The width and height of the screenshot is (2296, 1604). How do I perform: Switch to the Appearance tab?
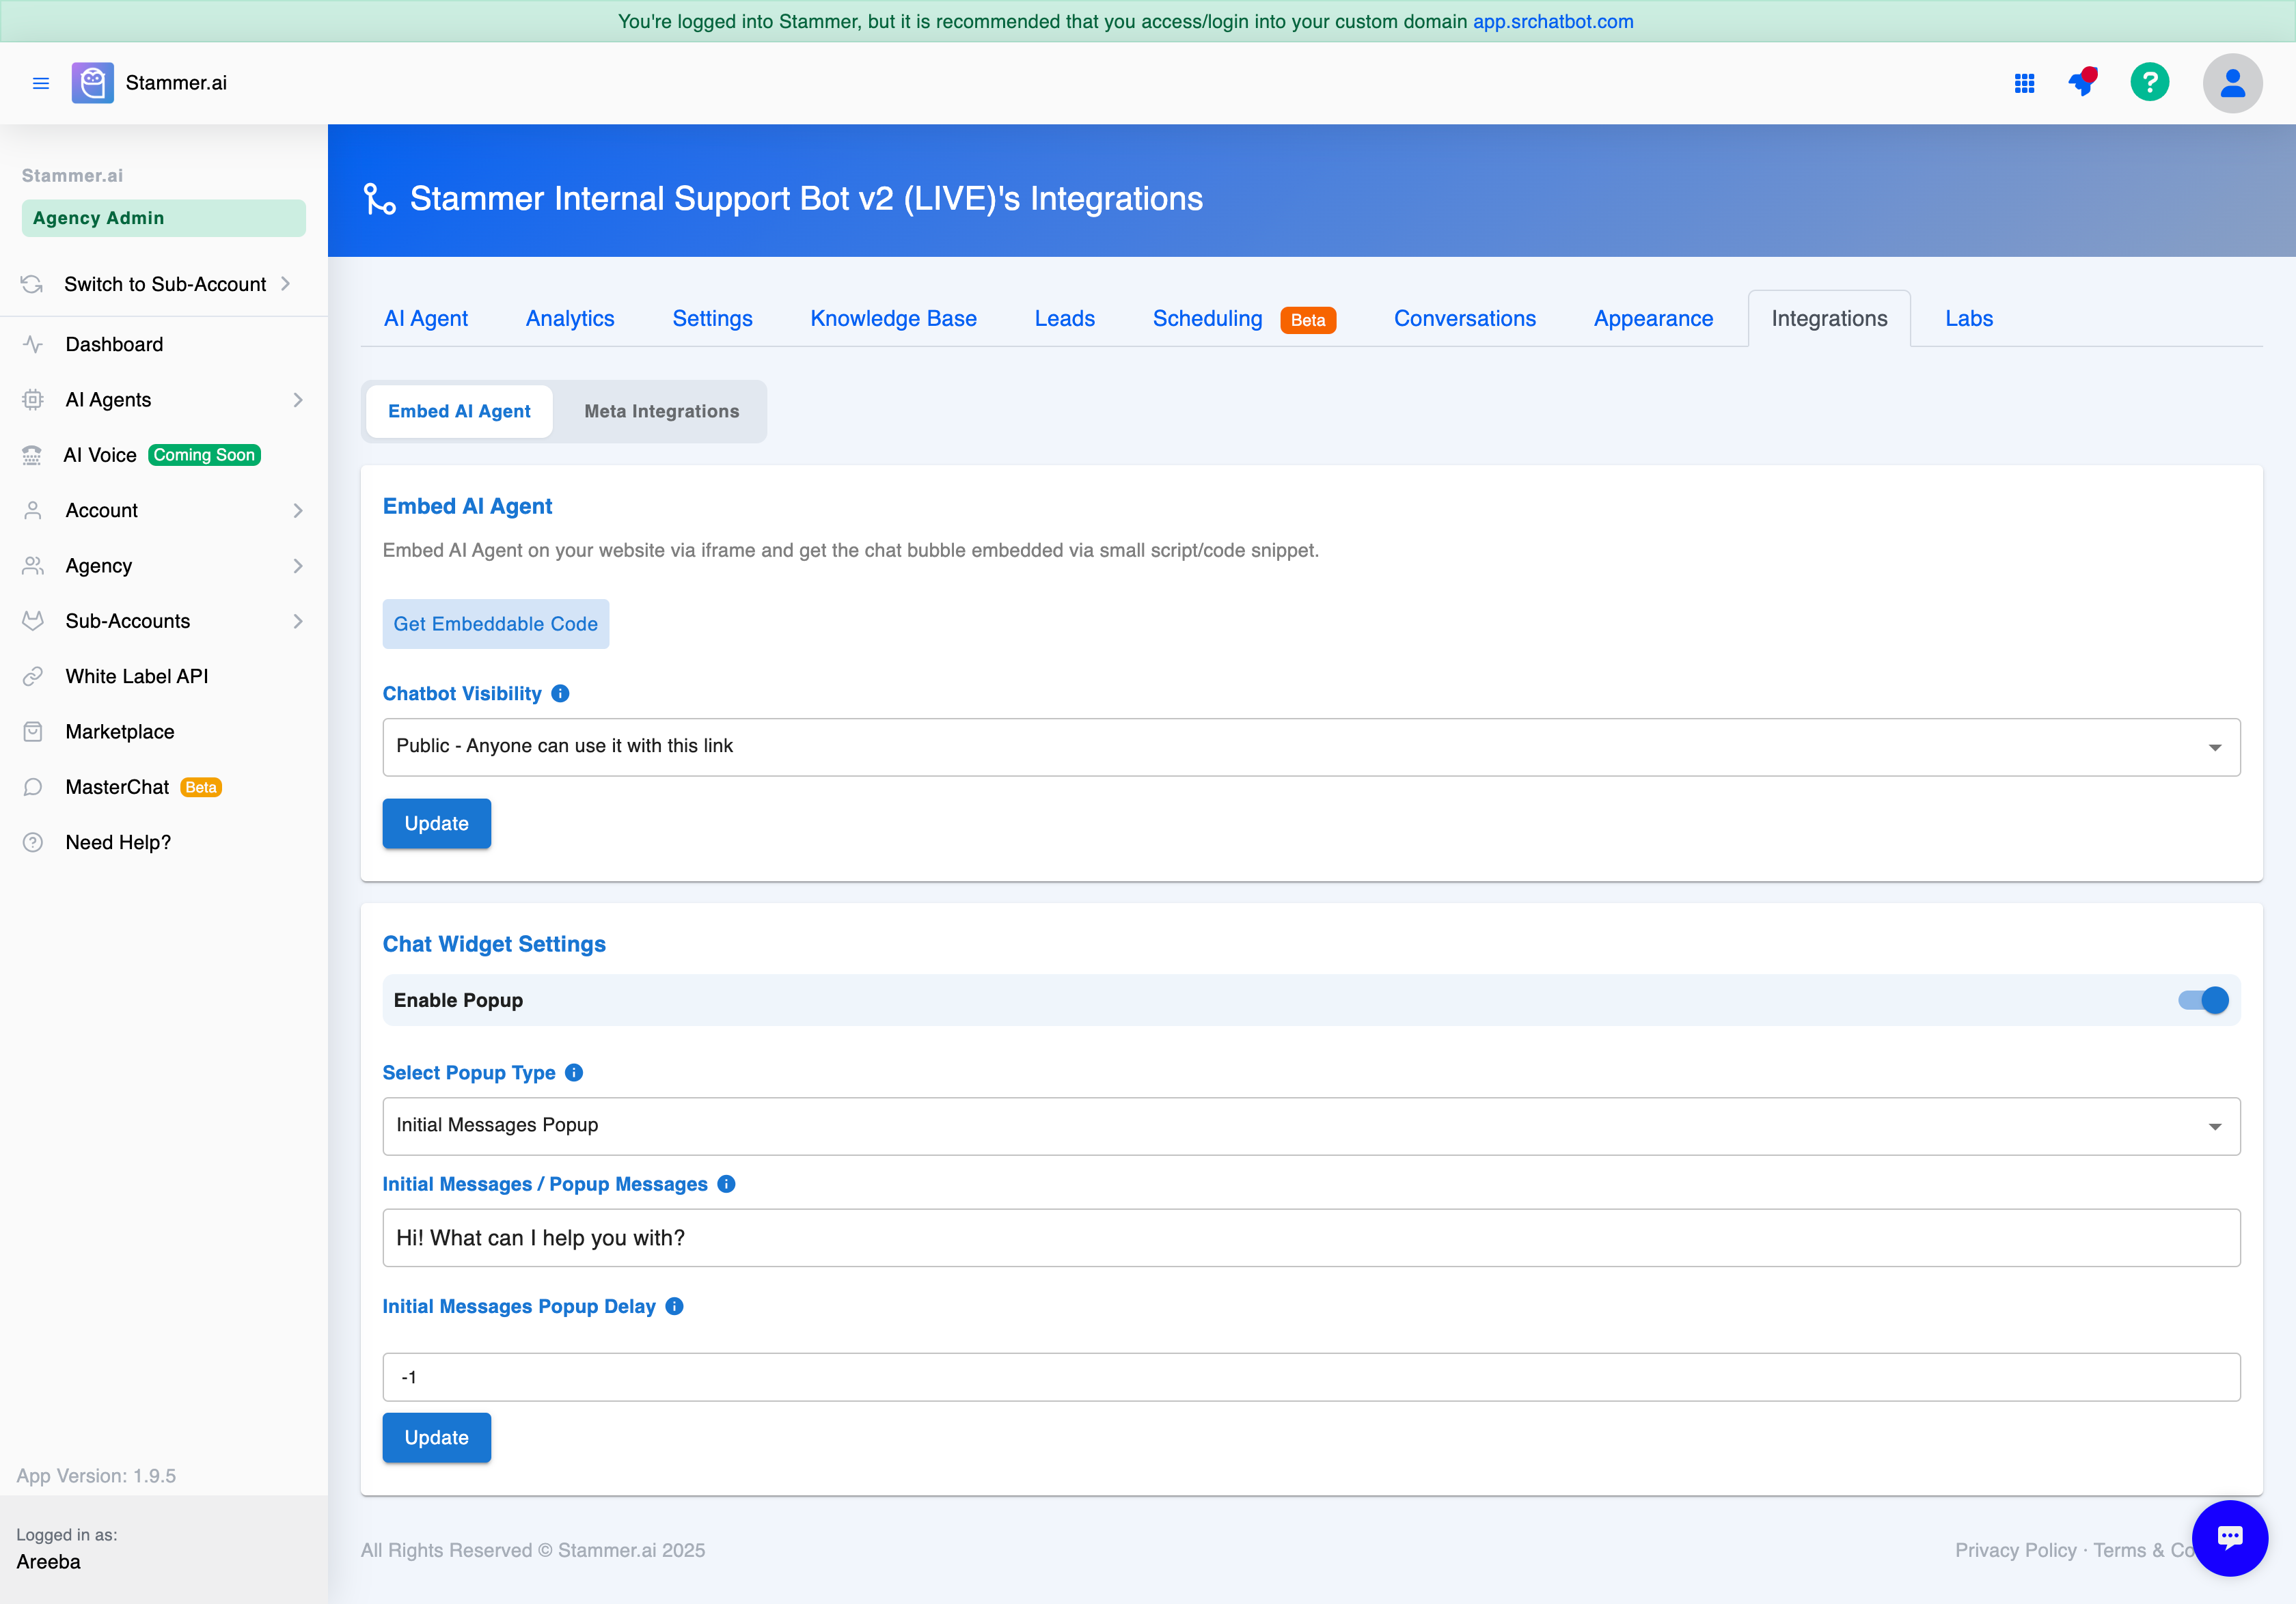pyautogui.click(x=1653, y=319)
